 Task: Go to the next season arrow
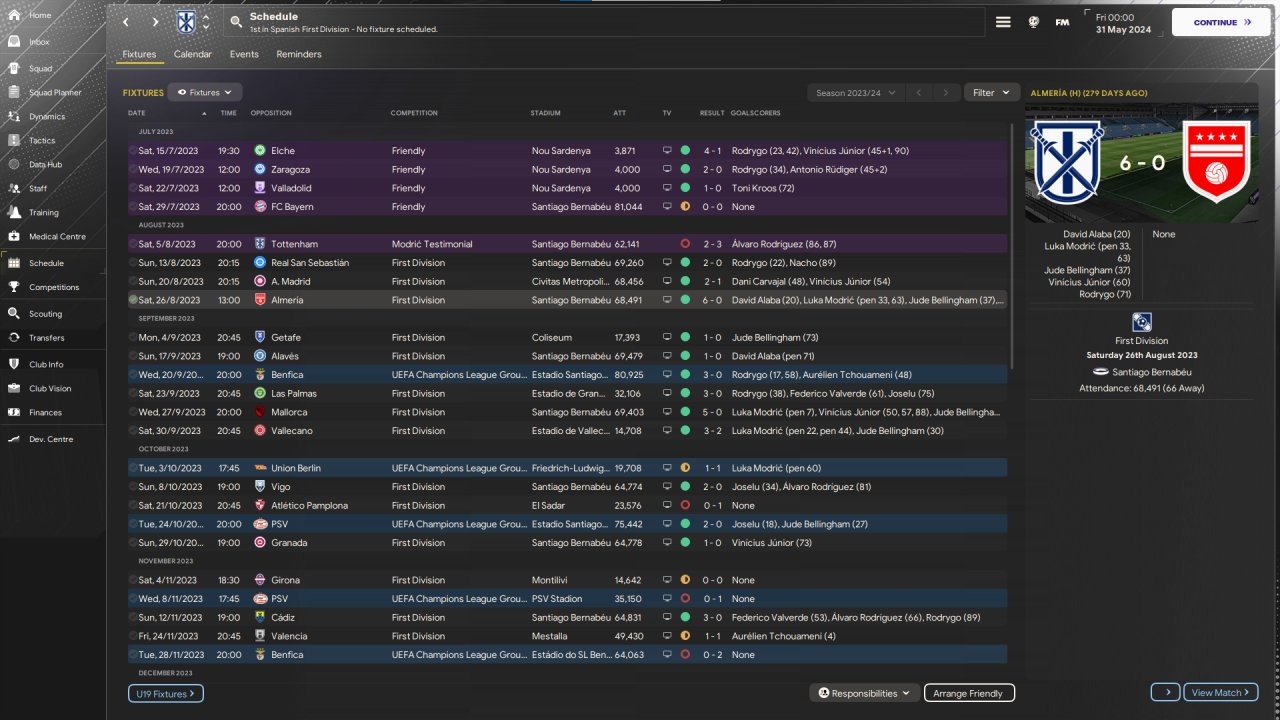click(945, 93)
